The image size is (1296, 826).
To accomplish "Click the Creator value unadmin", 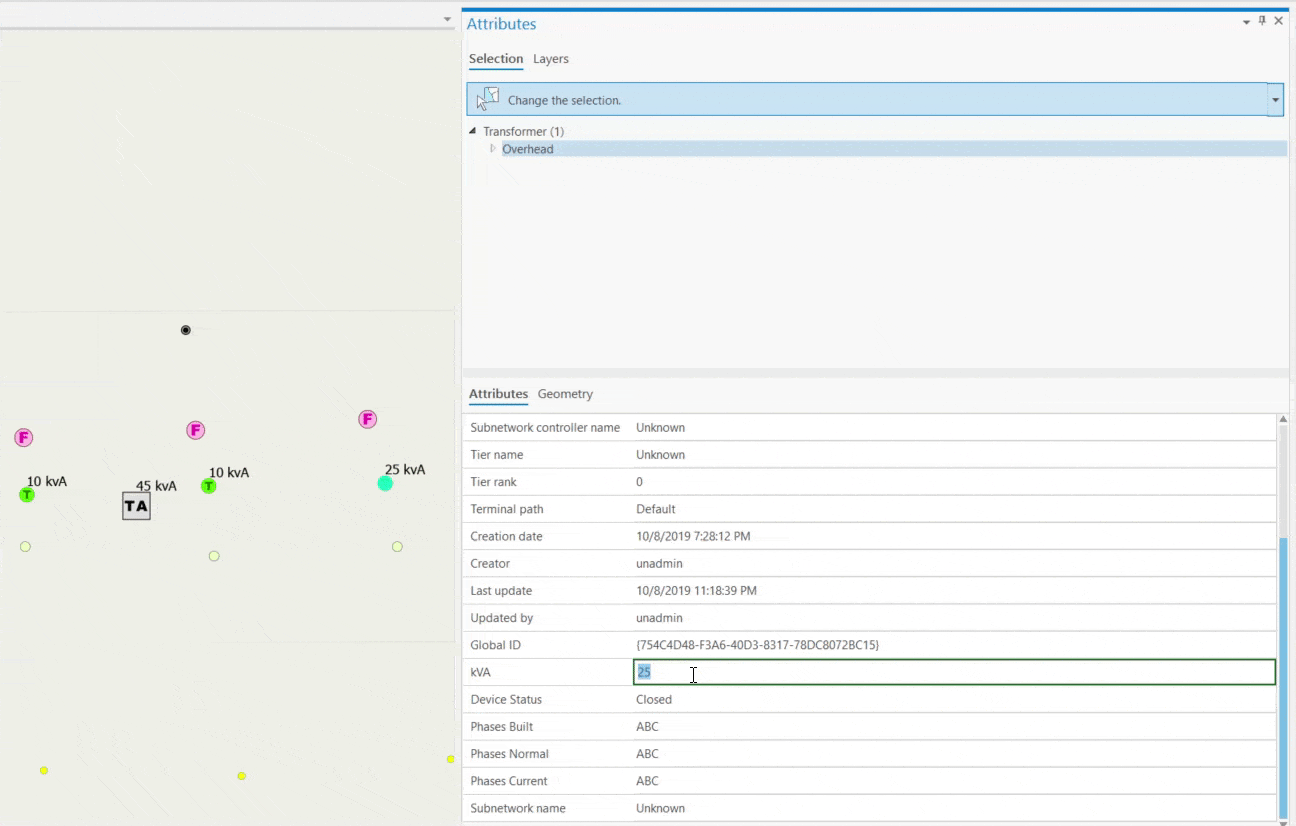I will coord(659,563).
